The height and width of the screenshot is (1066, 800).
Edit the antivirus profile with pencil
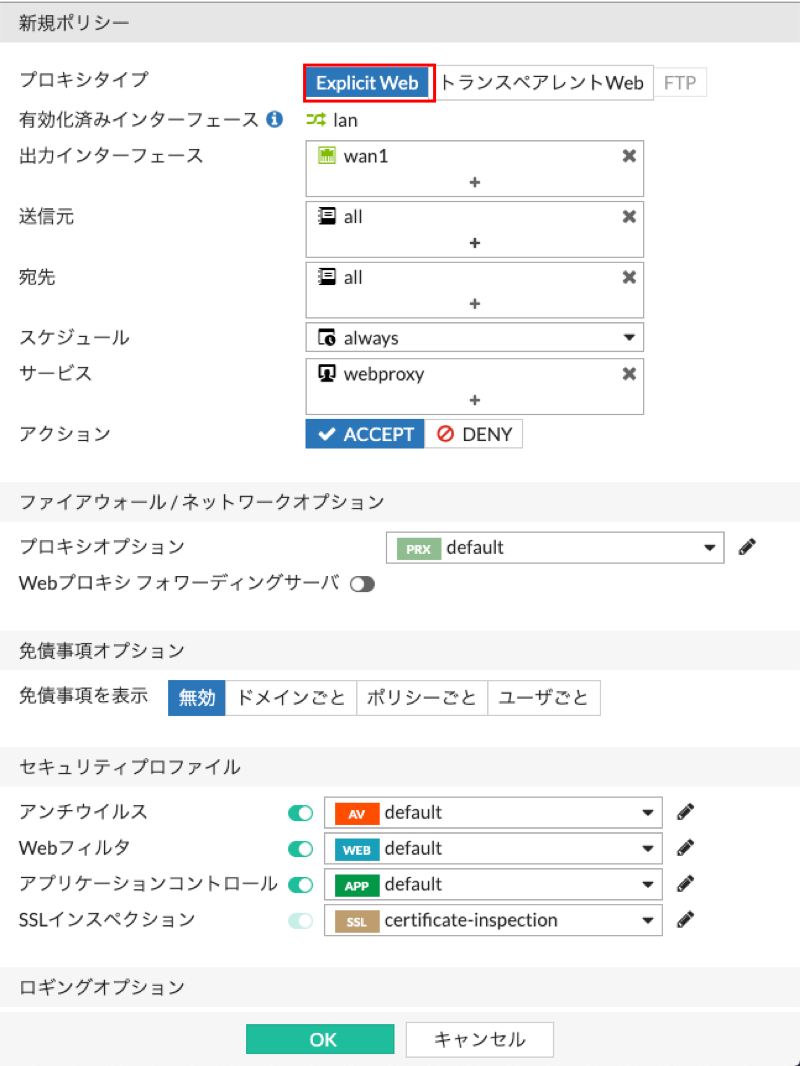coord(685,812)
